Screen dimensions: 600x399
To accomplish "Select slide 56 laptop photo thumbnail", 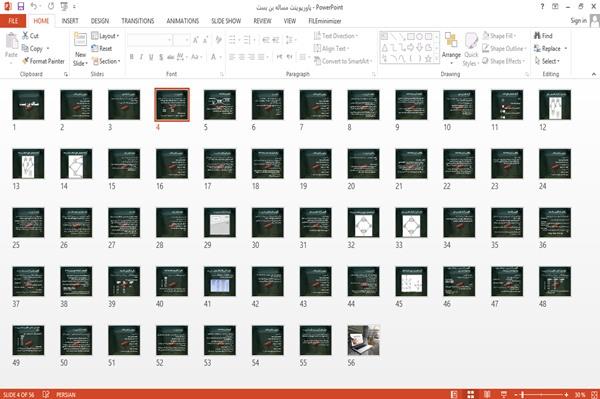I will pyautogui.click(x=364, y=340).
